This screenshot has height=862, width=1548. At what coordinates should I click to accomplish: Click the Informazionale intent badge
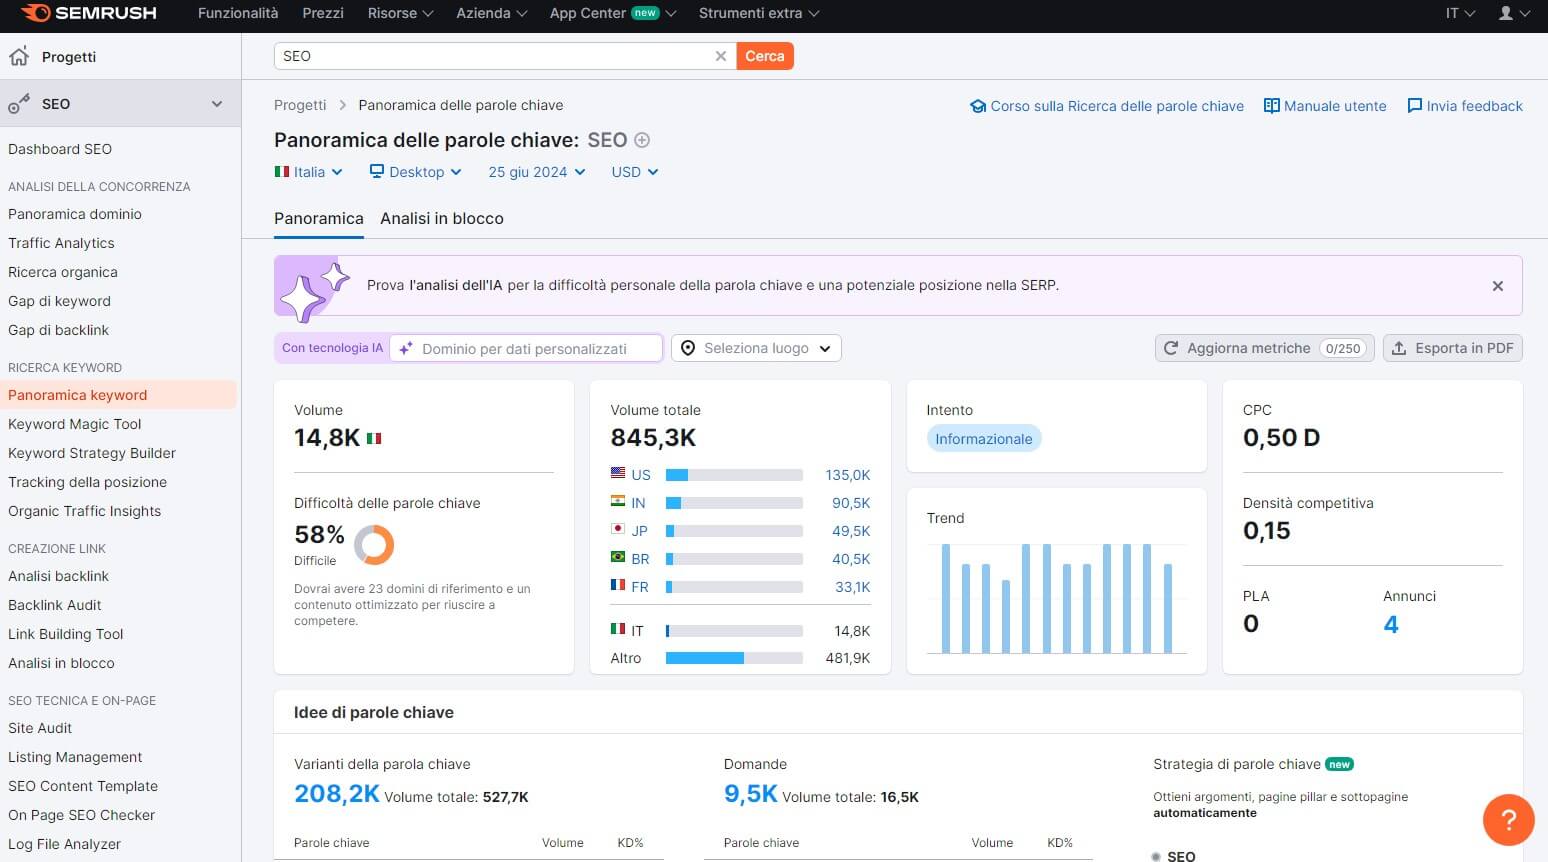[x=984, y=439]
